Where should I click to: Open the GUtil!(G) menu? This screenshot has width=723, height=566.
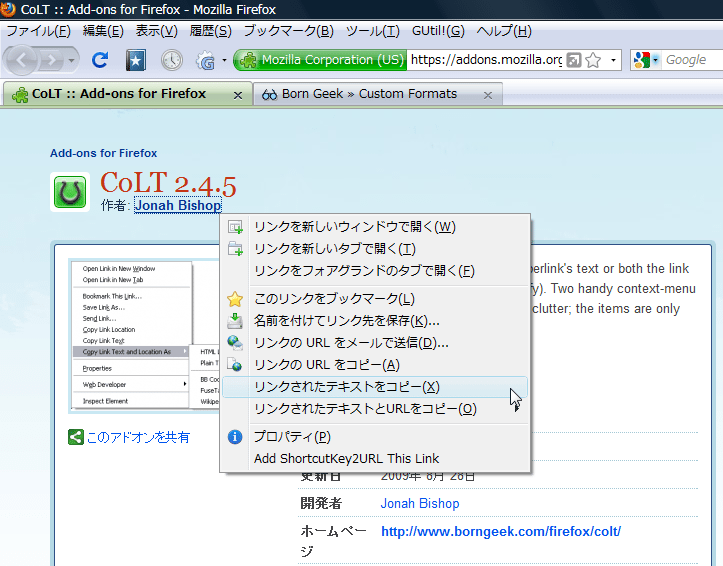point(438,31)
